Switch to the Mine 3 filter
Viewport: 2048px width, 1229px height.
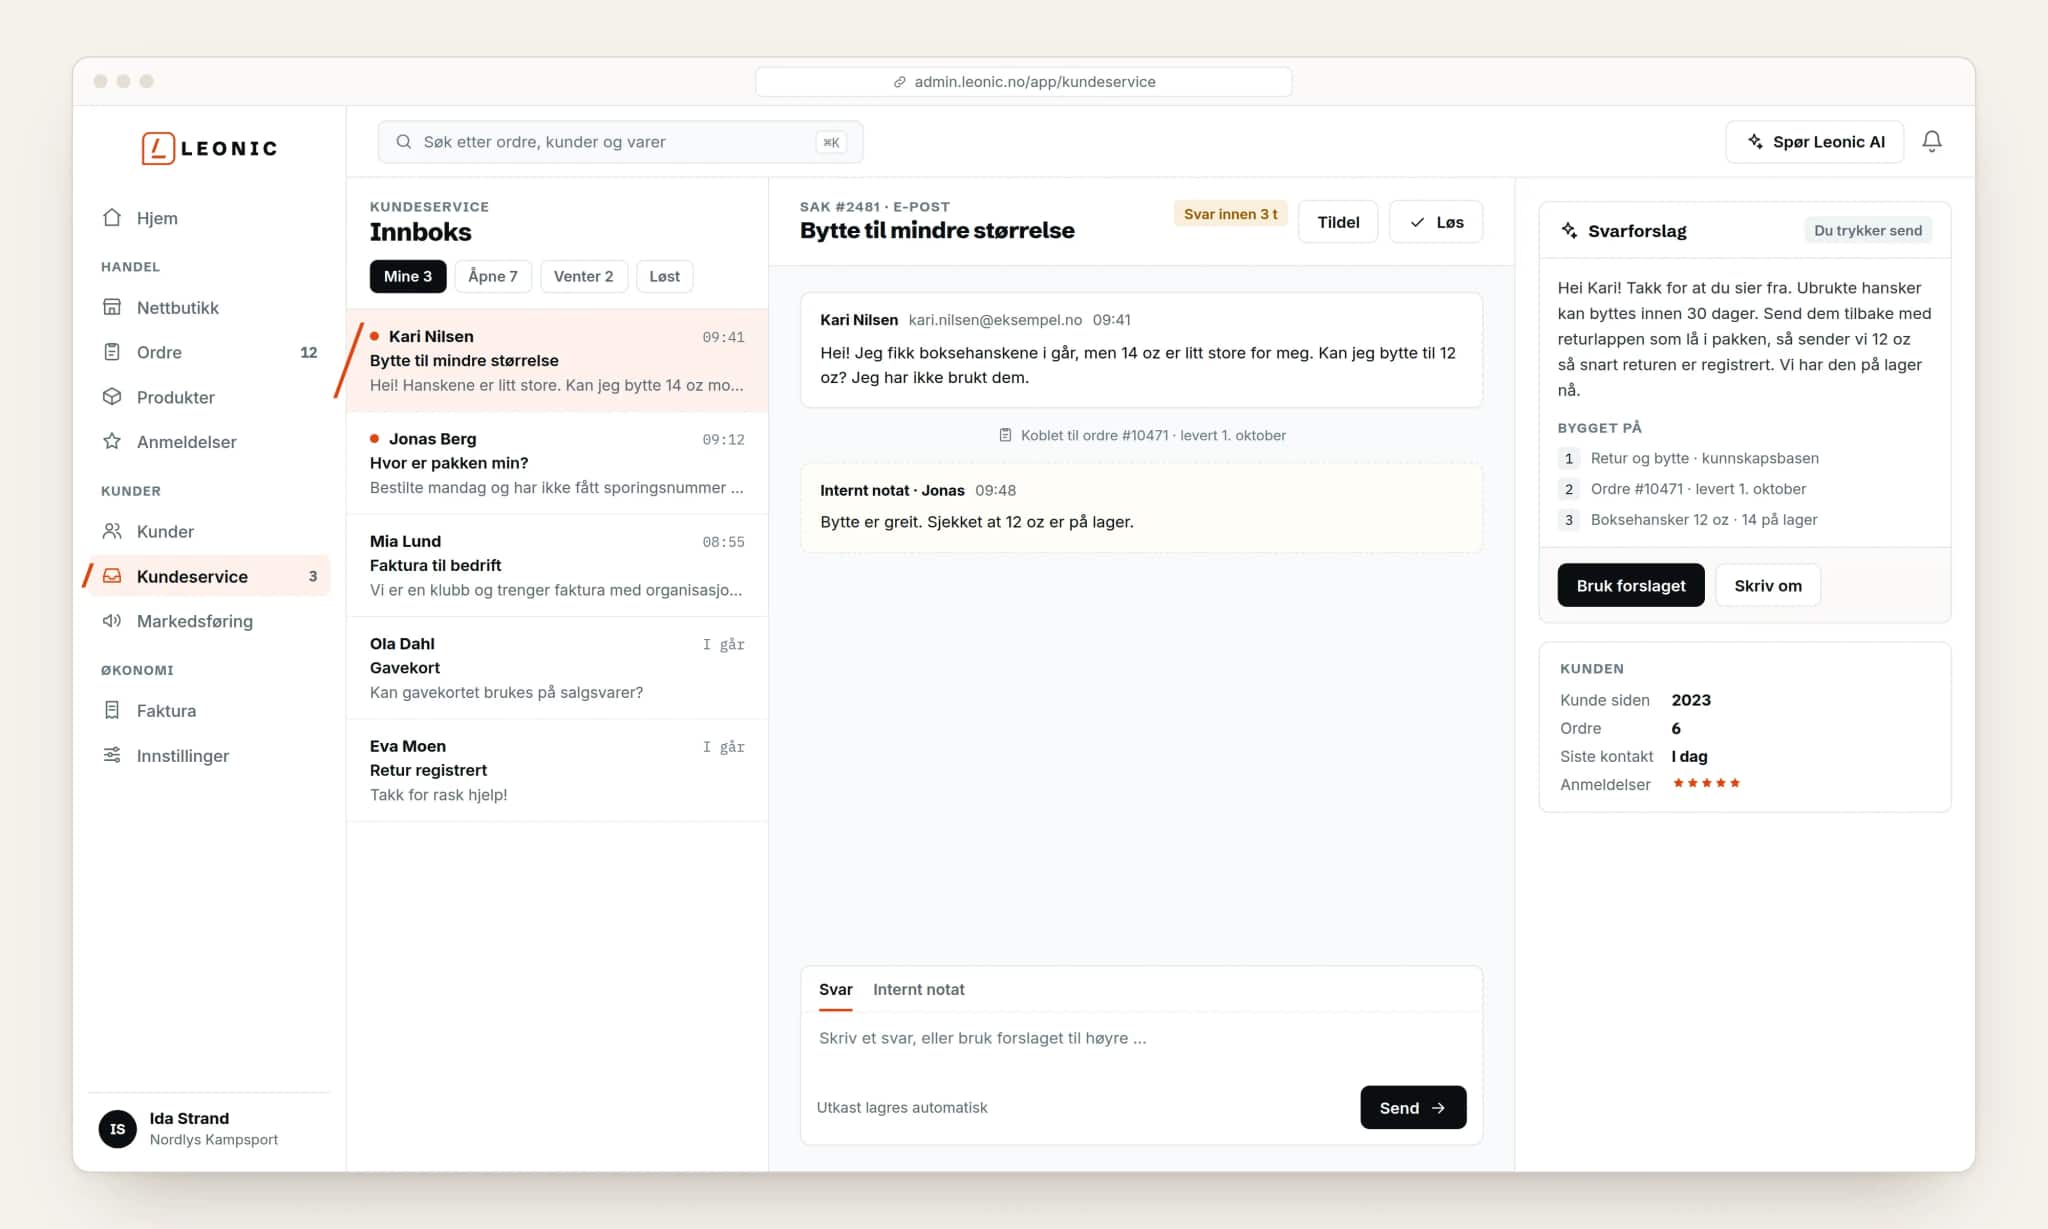click(408, 276)
